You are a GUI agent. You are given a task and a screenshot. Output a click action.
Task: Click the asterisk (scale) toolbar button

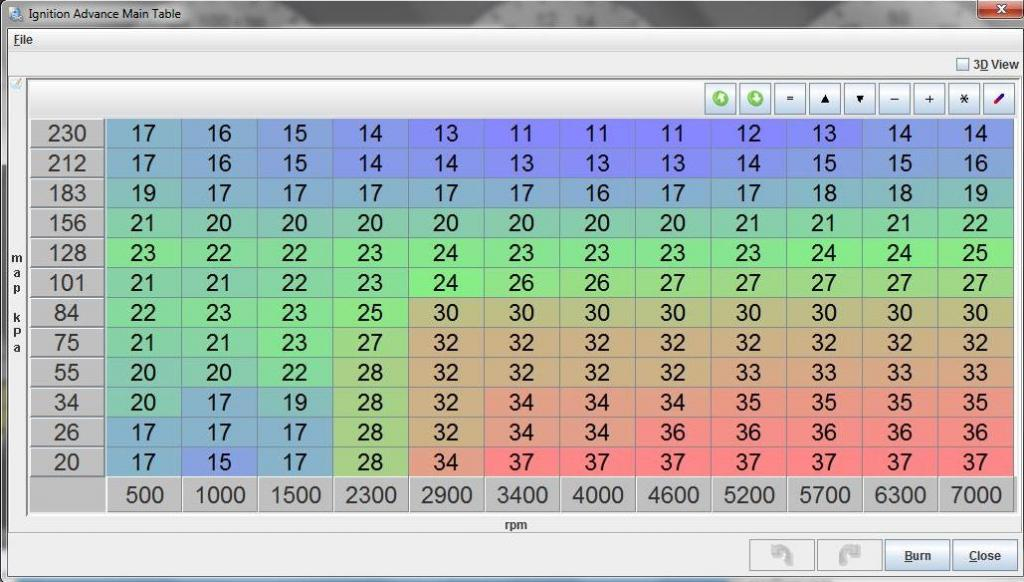[964, 99]
